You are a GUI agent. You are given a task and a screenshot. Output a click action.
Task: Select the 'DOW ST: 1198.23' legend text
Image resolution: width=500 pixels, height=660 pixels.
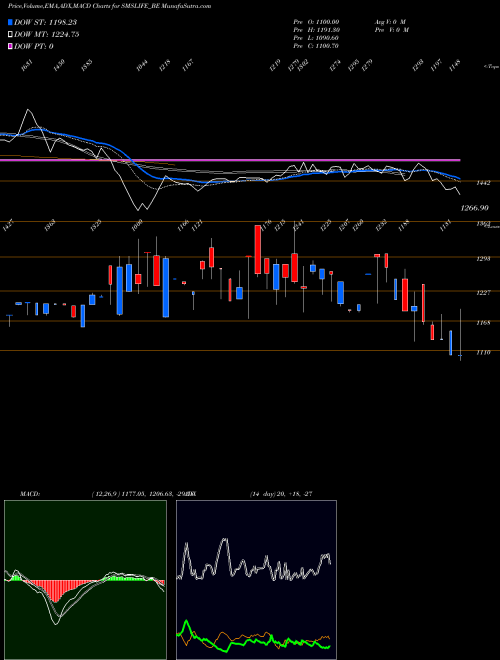click(45, 22)
